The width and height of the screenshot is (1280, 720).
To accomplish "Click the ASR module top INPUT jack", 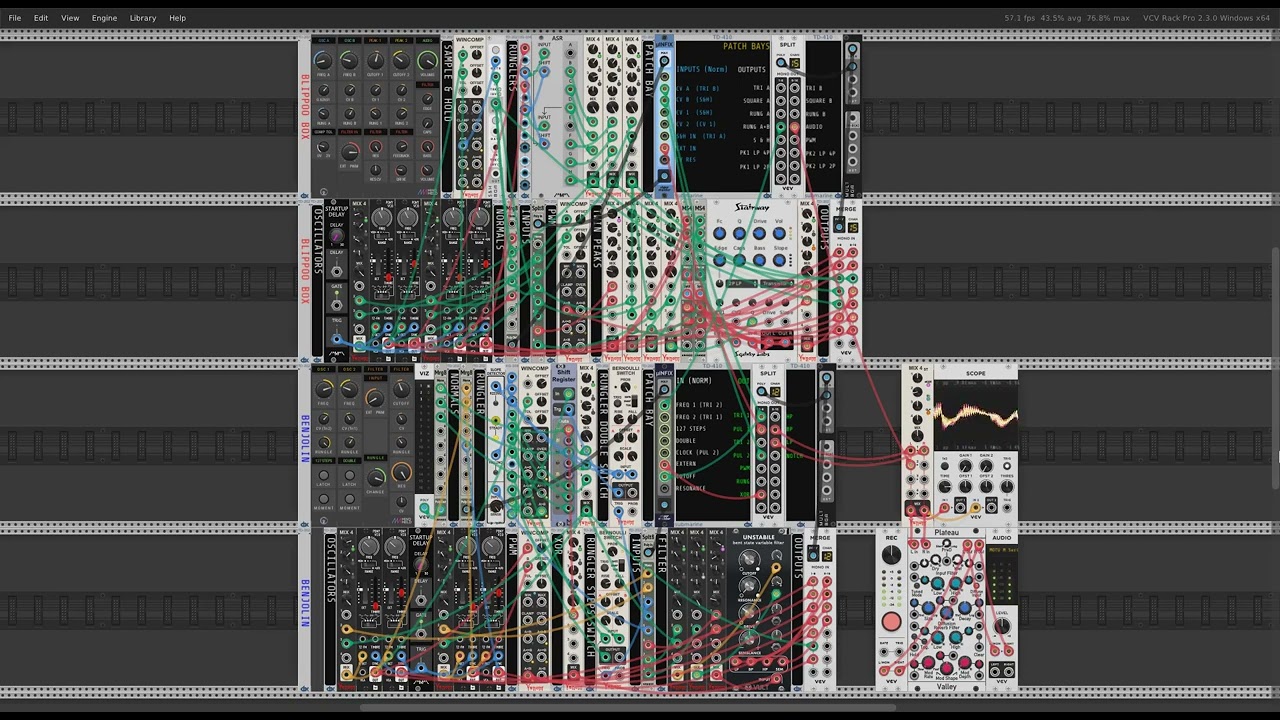I will [x=544, y=52].
